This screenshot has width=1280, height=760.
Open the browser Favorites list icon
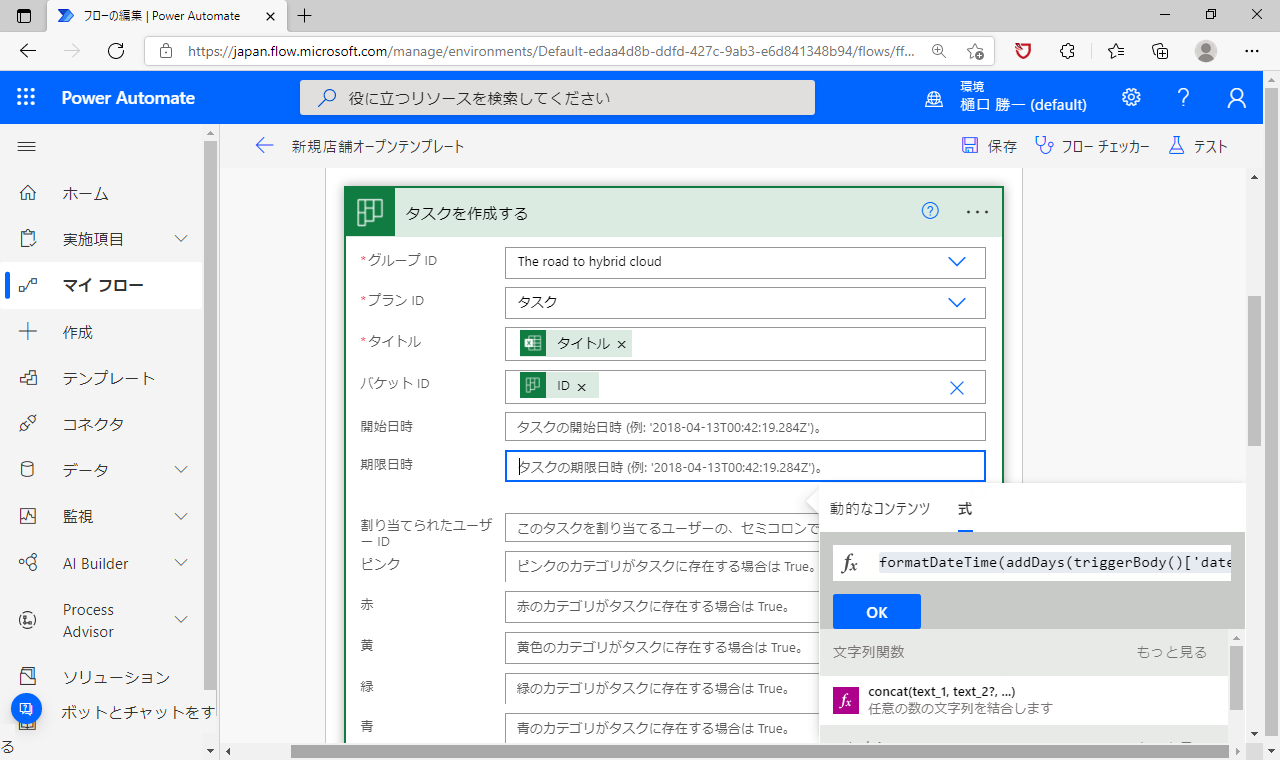[1115, 51]
